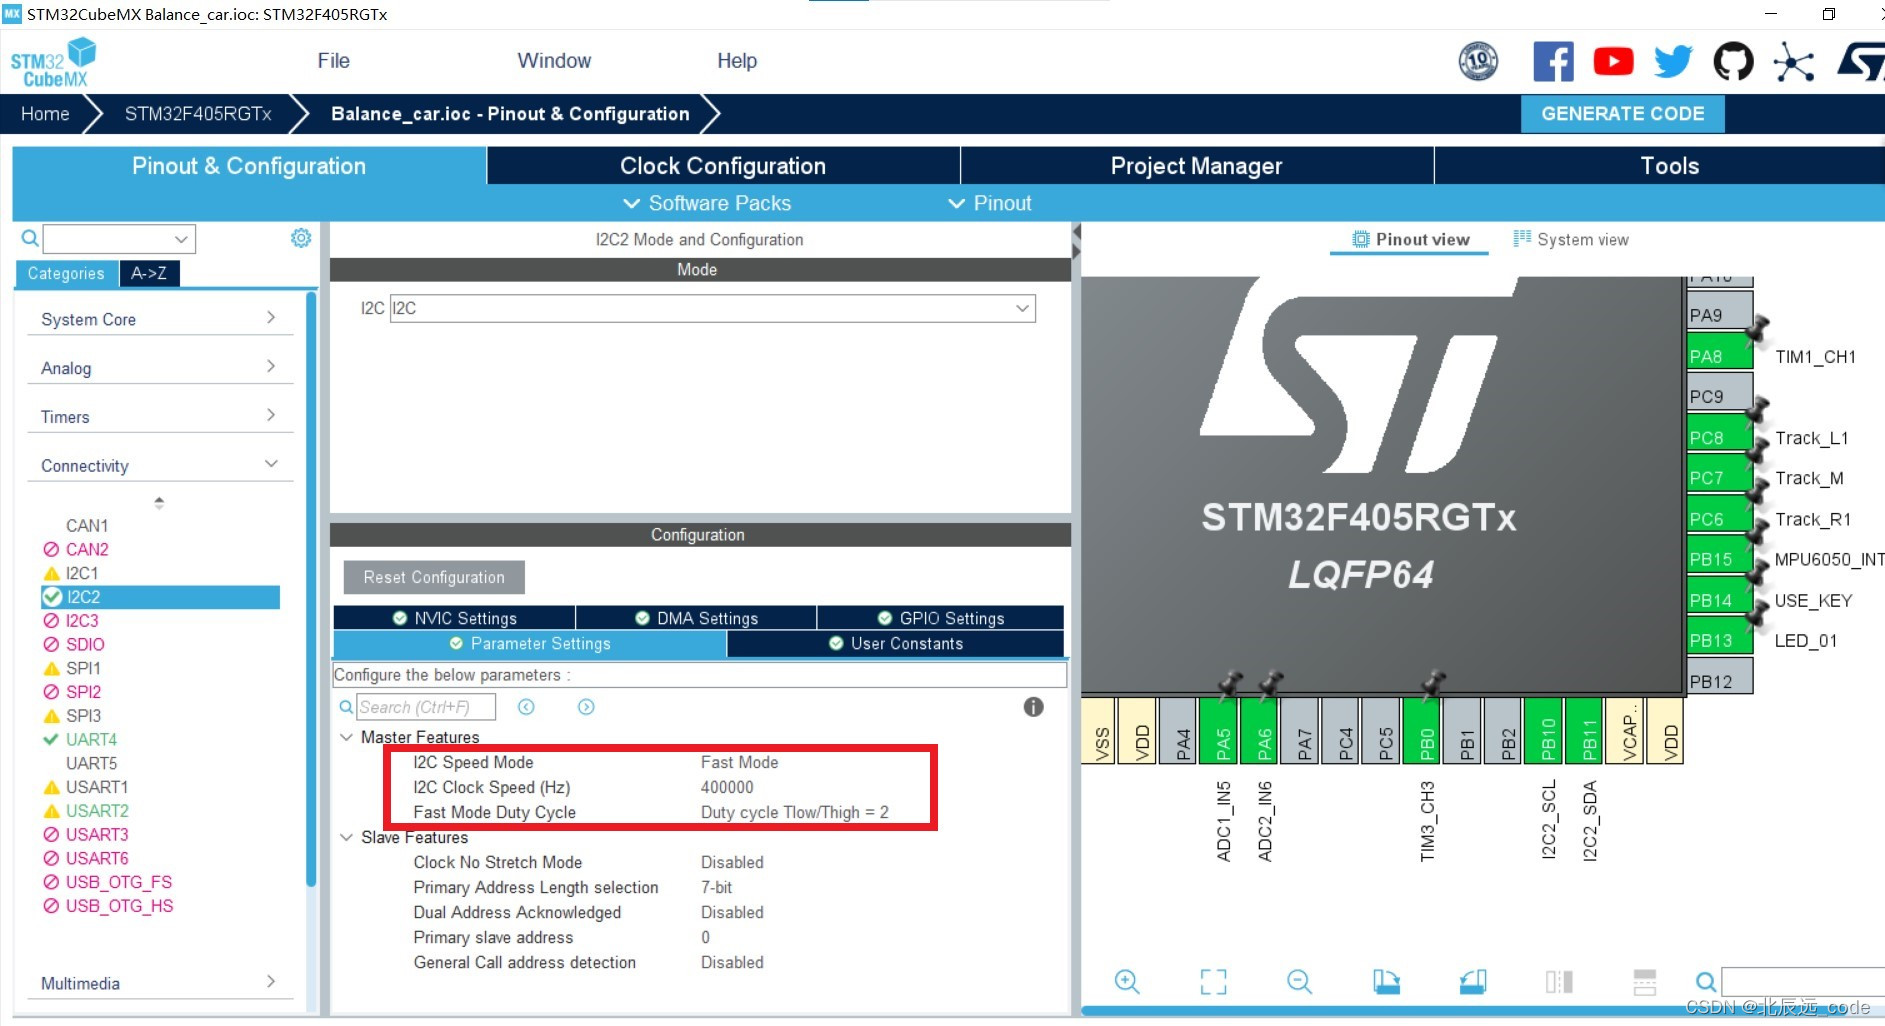Open the Software Packs dropdown
Screen dimensions: 1885x1026
tap(707, 203)
